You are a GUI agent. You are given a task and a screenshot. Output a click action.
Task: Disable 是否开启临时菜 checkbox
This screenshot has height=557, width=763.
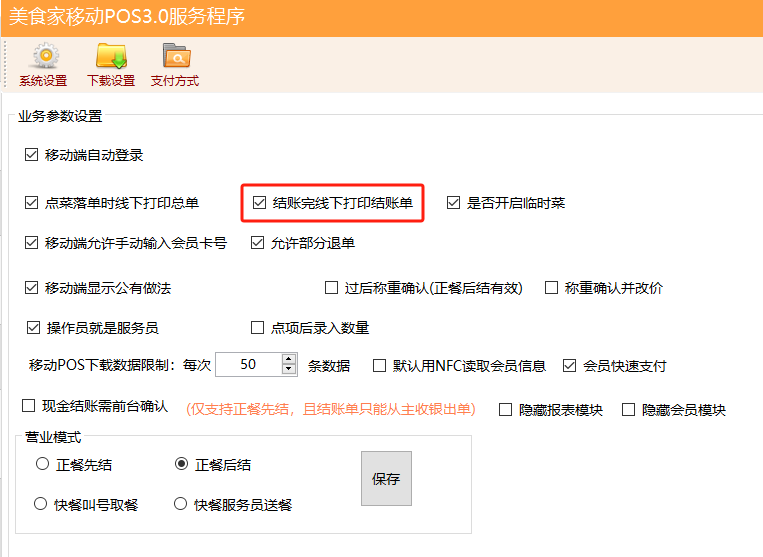click(x=453, y=203)
